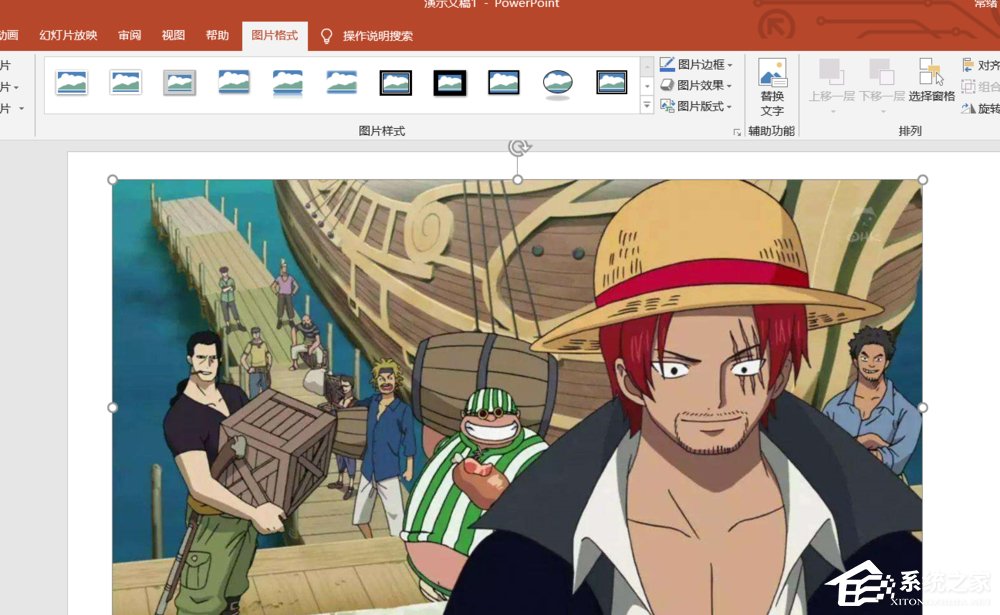Open the 帮助 tab
Screen dimensions: 1000x615
pyautogui.click(x=217, y=36)
